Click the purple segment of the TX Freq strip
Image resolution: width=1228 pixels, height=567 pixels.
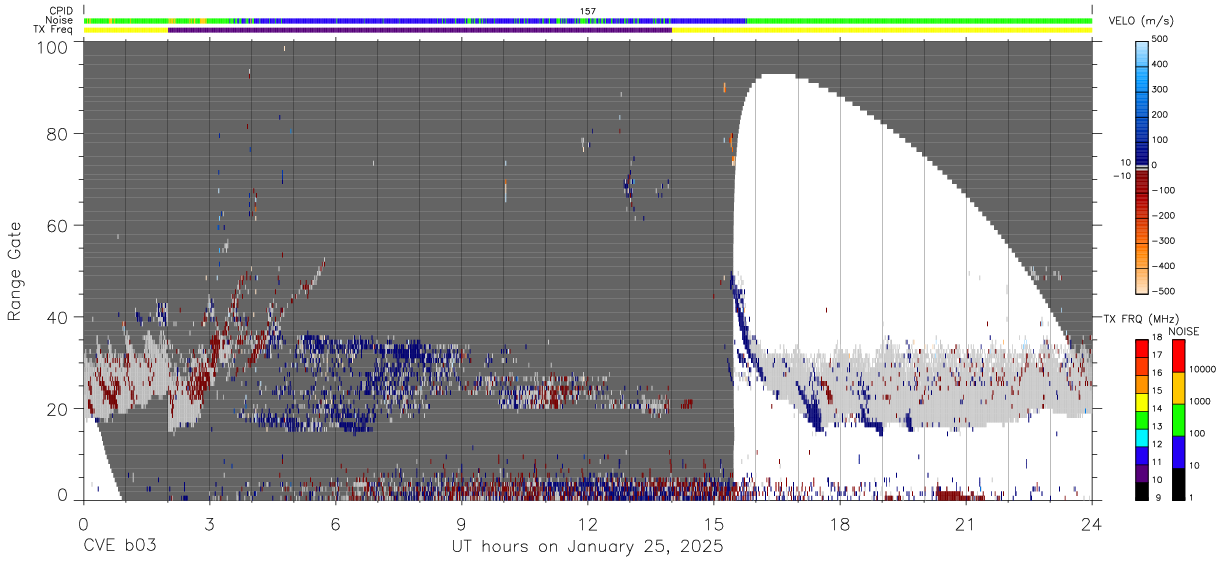point(420,30)
